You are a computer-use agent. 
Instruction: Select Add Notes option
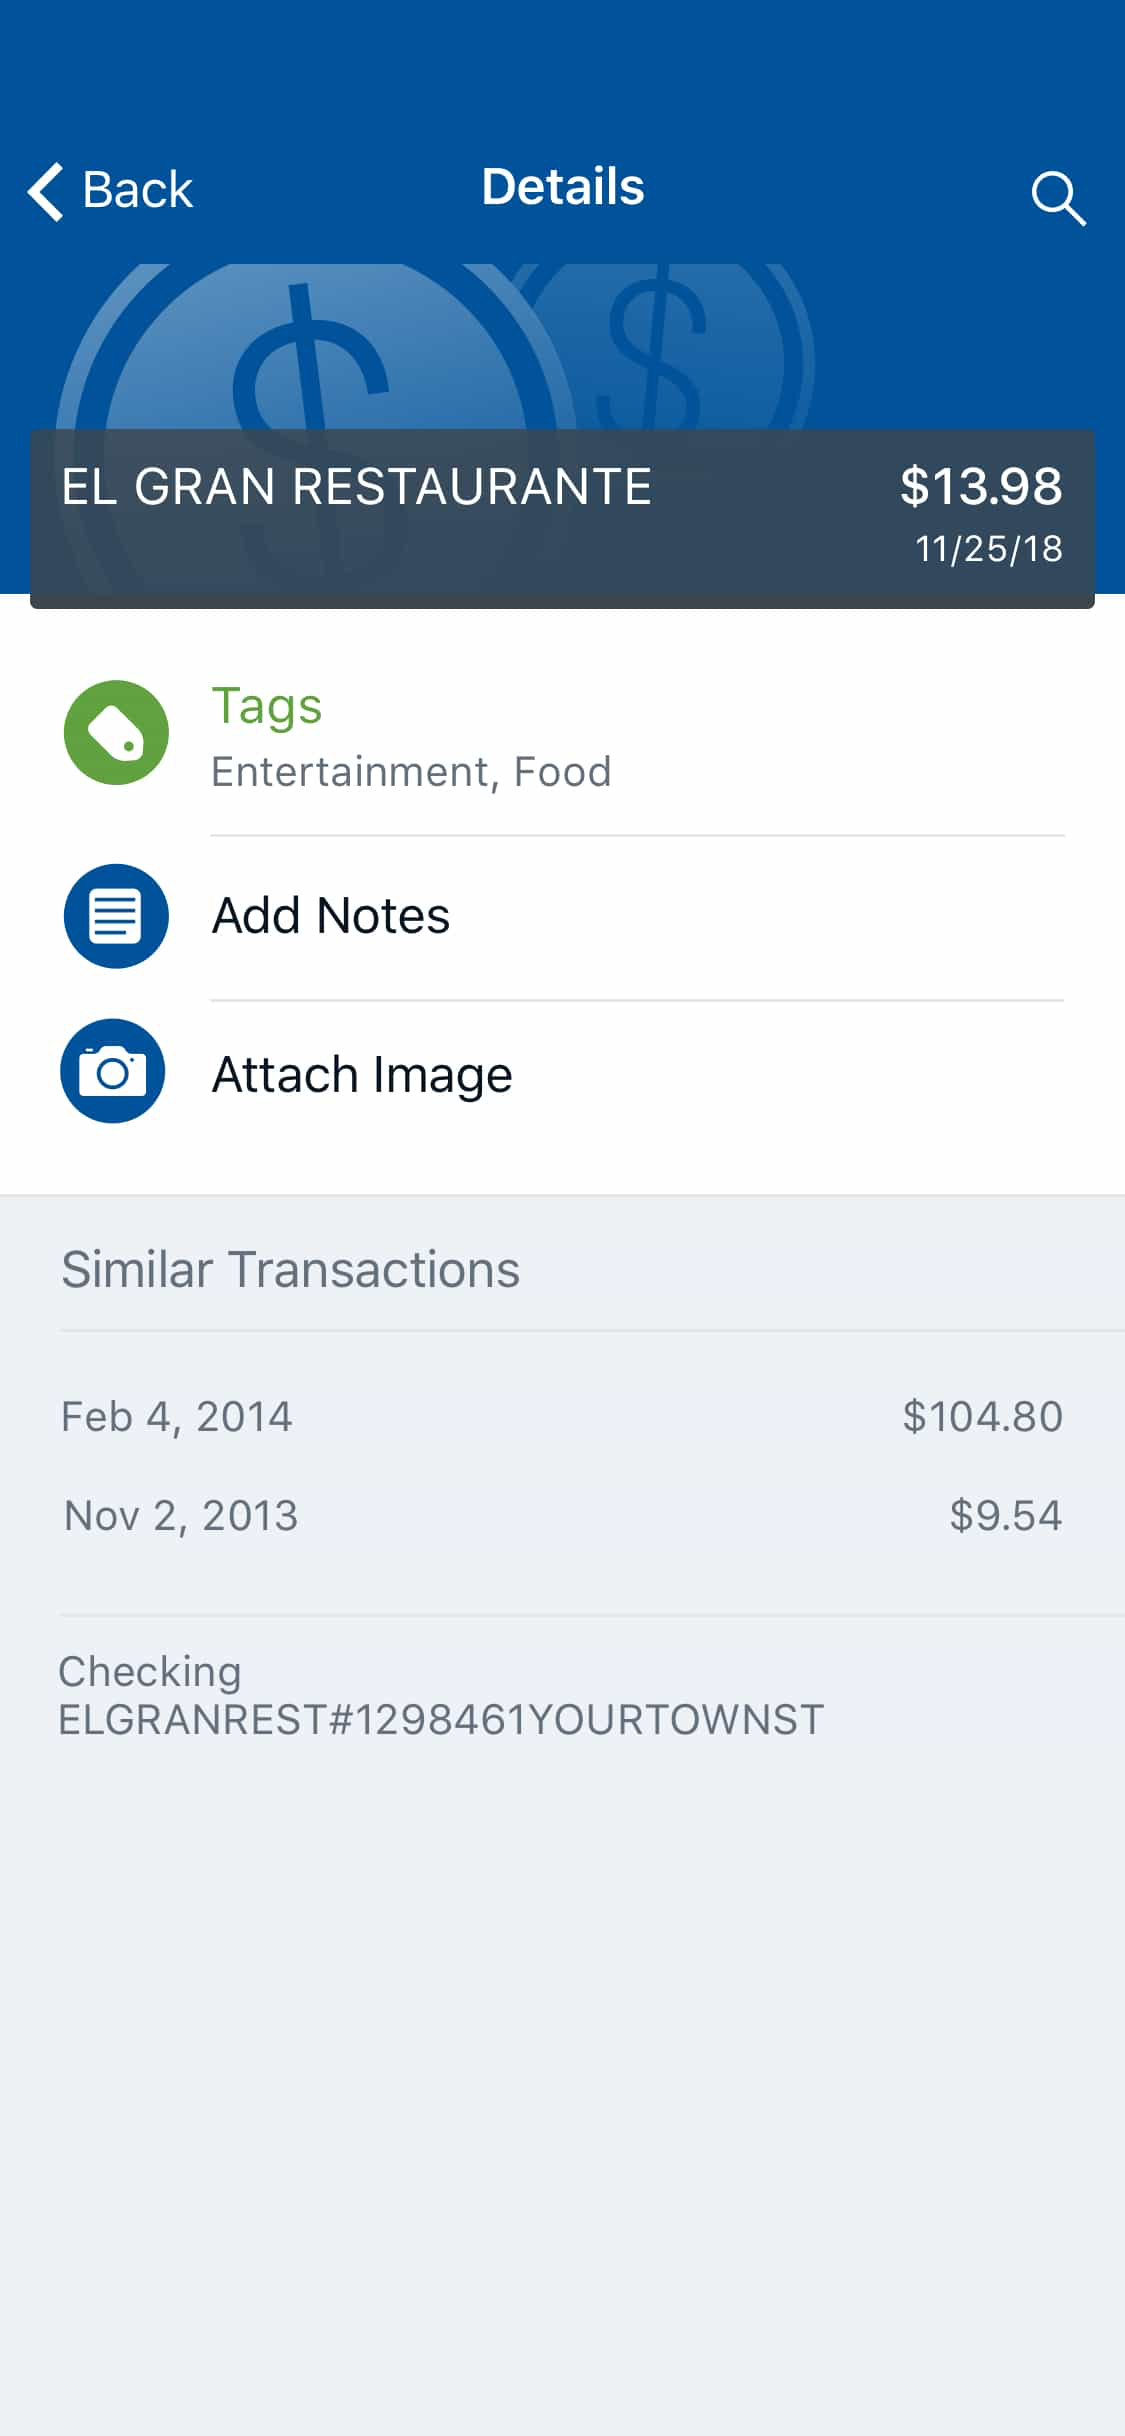562,916
